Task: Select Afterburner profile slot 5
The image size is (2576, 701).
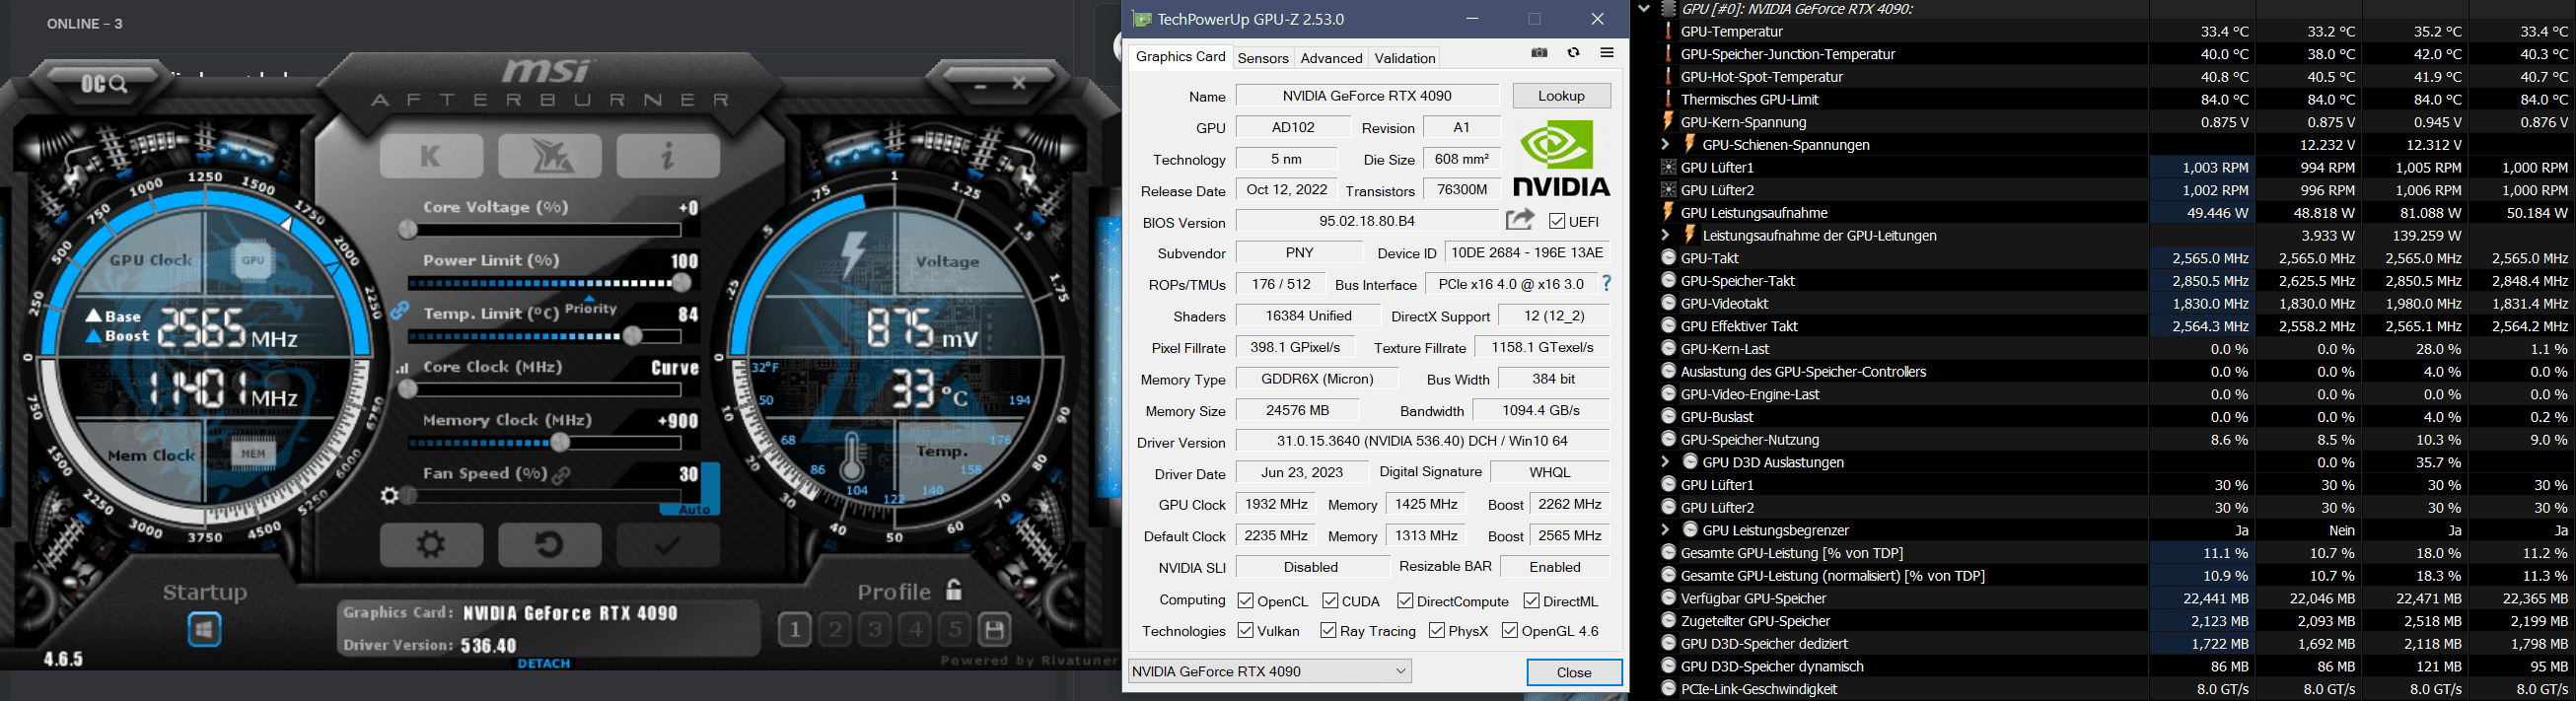Action: [x=955, y=629]
